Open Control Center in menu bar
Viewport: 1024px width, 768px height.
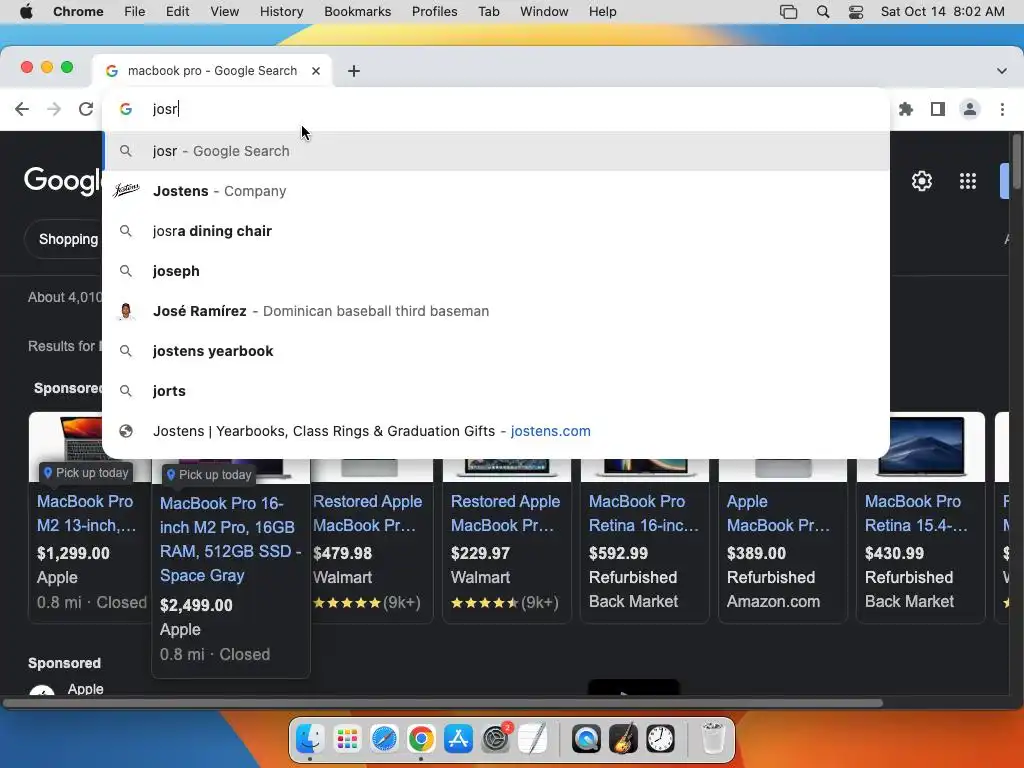pos(856,12)
